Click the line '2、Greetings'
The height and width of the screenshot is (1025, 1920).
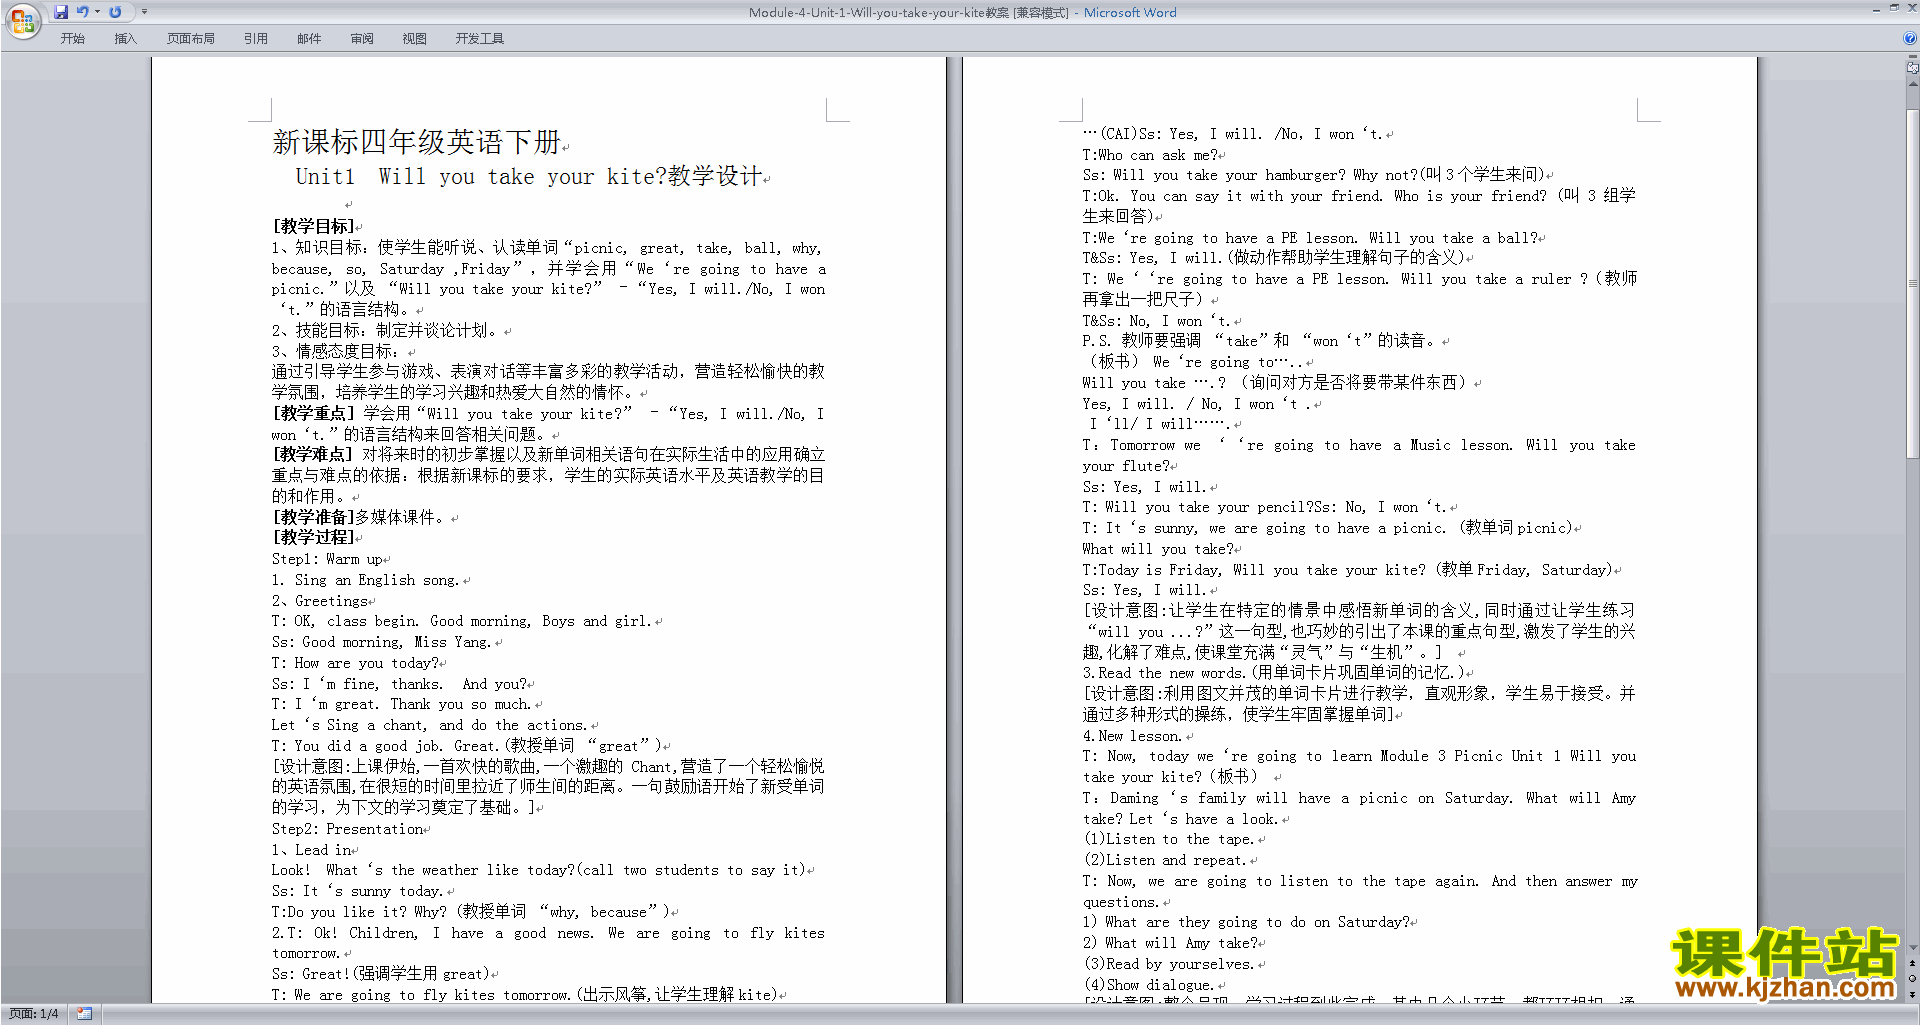[x=320, y=601]
